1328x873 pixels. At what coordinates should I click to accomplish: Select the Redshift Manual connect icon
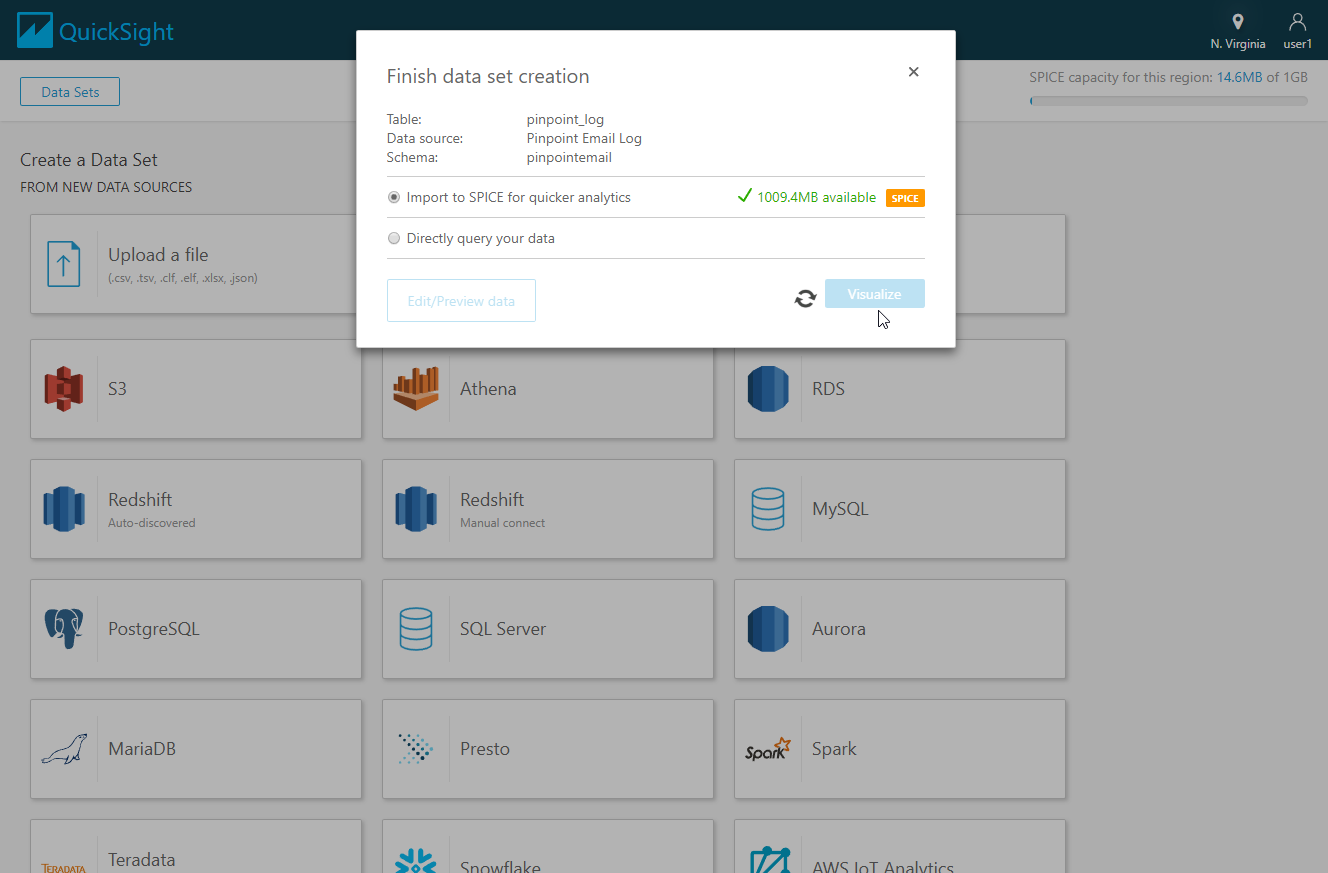pos(416,509)
